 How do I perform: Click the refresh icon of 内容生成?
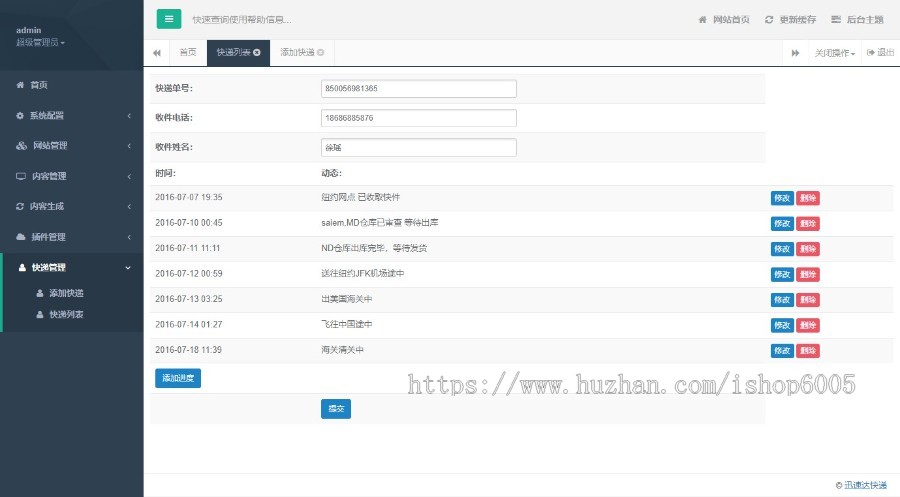coord(20,207)
